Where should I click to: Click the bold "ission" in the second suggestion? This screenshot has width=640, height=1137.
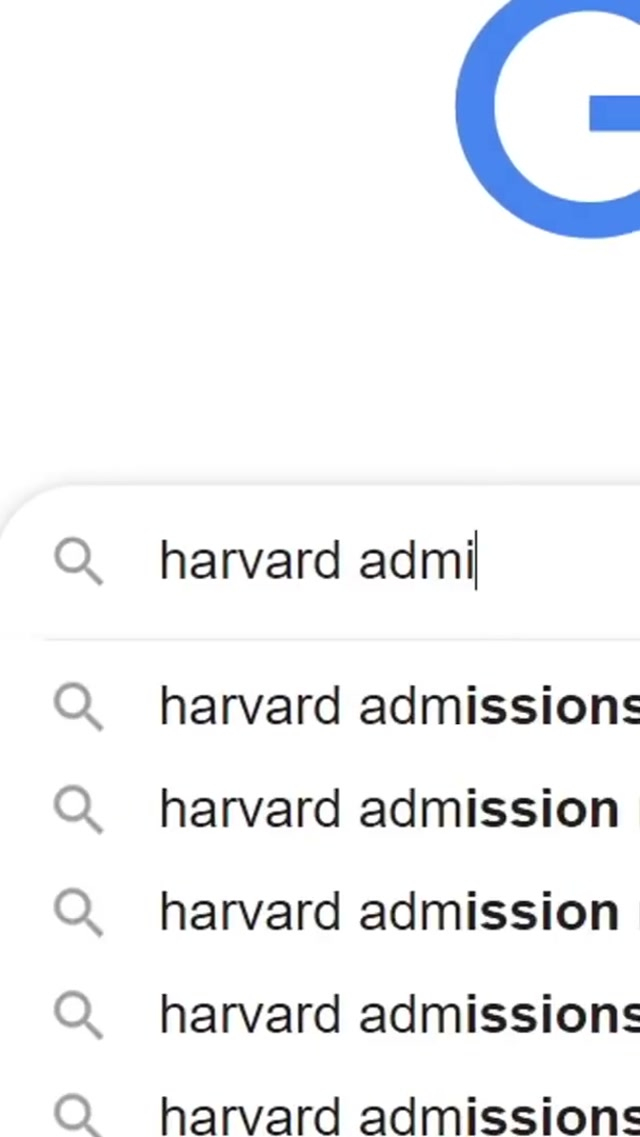(542, 809)
